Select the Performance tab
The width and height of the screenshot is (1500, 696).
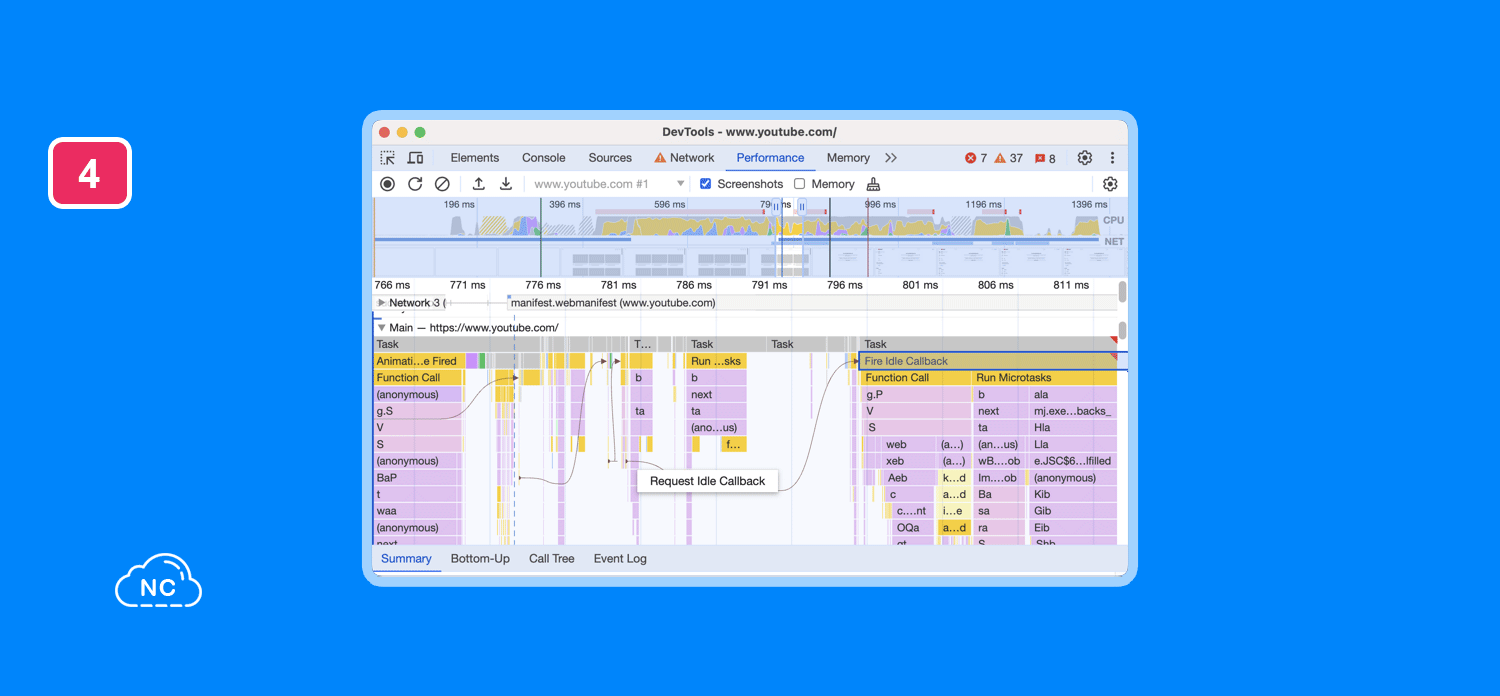pyautogui.click(x=770, y=158)
